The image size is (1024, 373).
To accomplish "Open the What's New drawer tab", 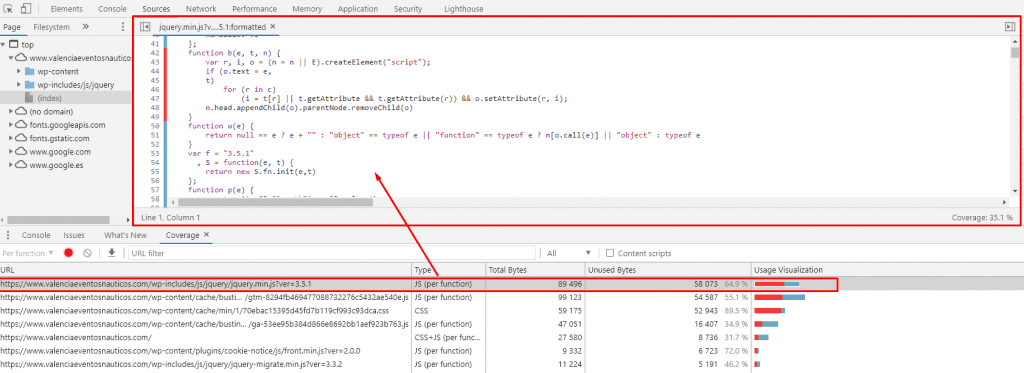I will 125,235.
